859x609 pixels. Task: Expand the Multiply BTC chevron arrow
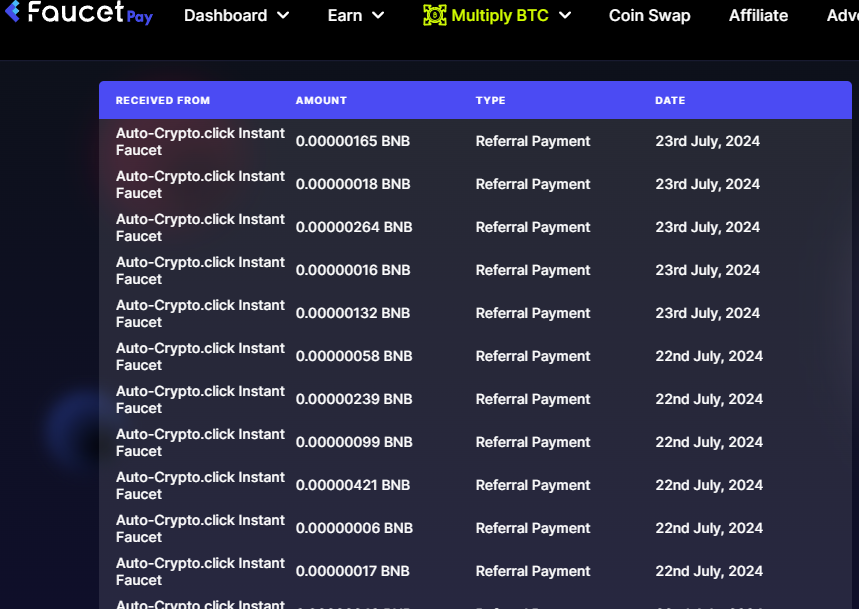coord(565,15)
